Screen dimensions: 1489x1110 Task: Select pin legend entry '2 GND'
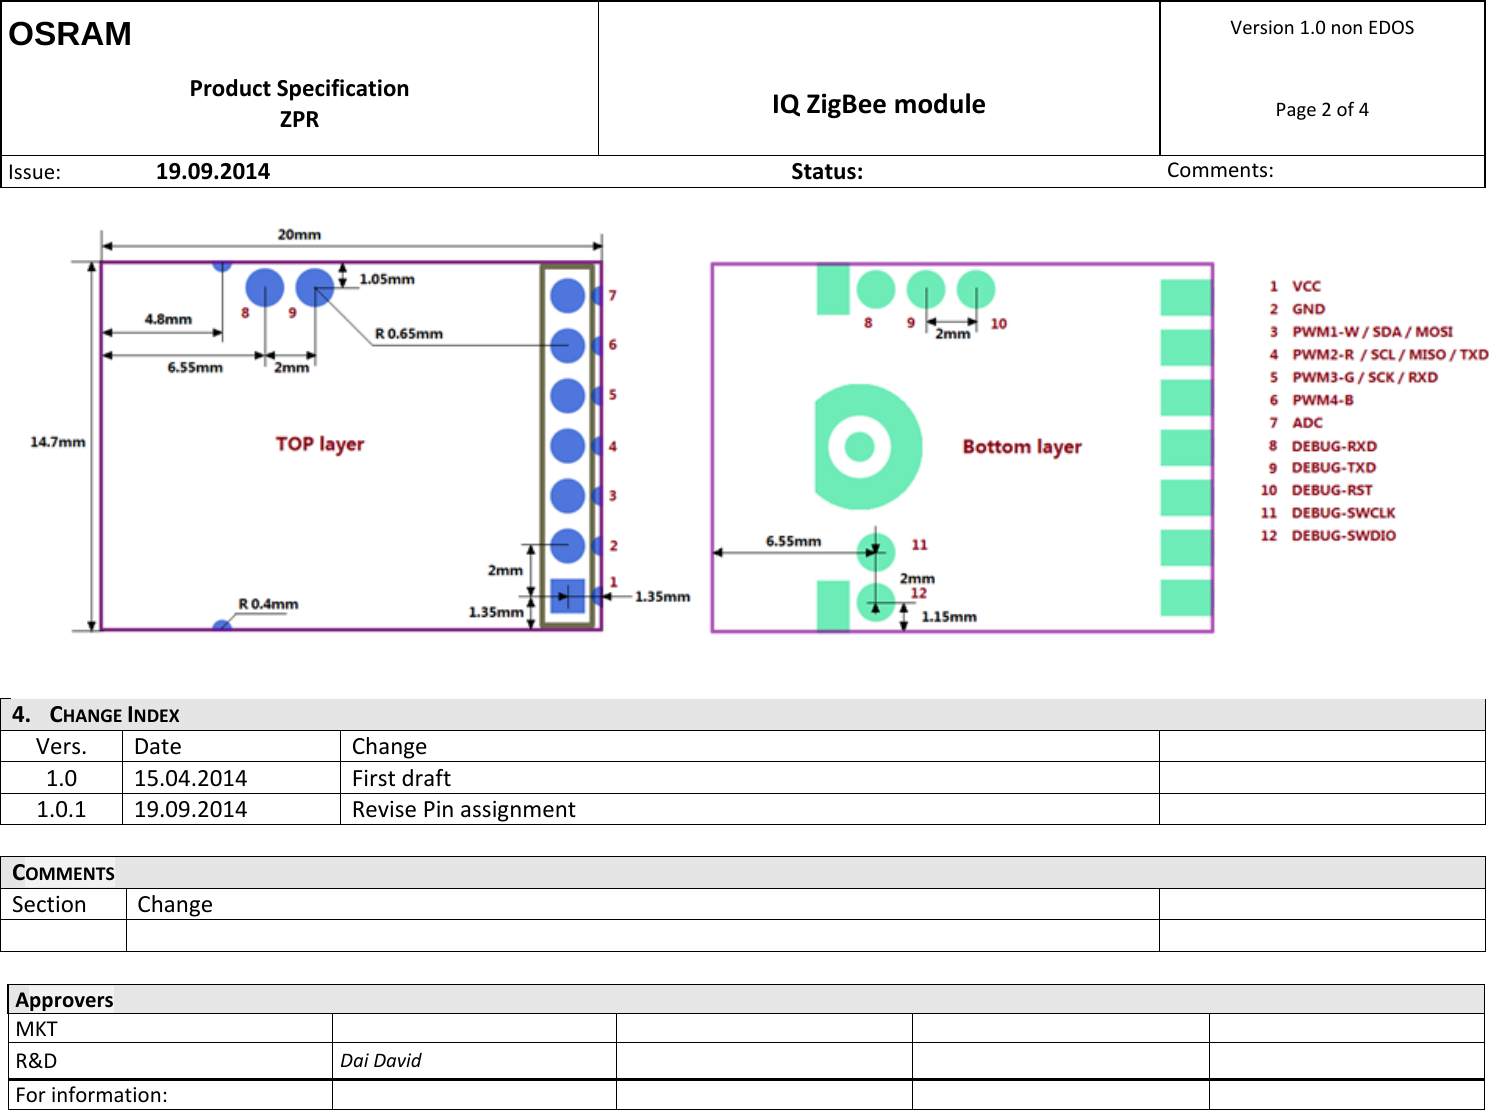pyautogui.click(x=1297, y=309)
